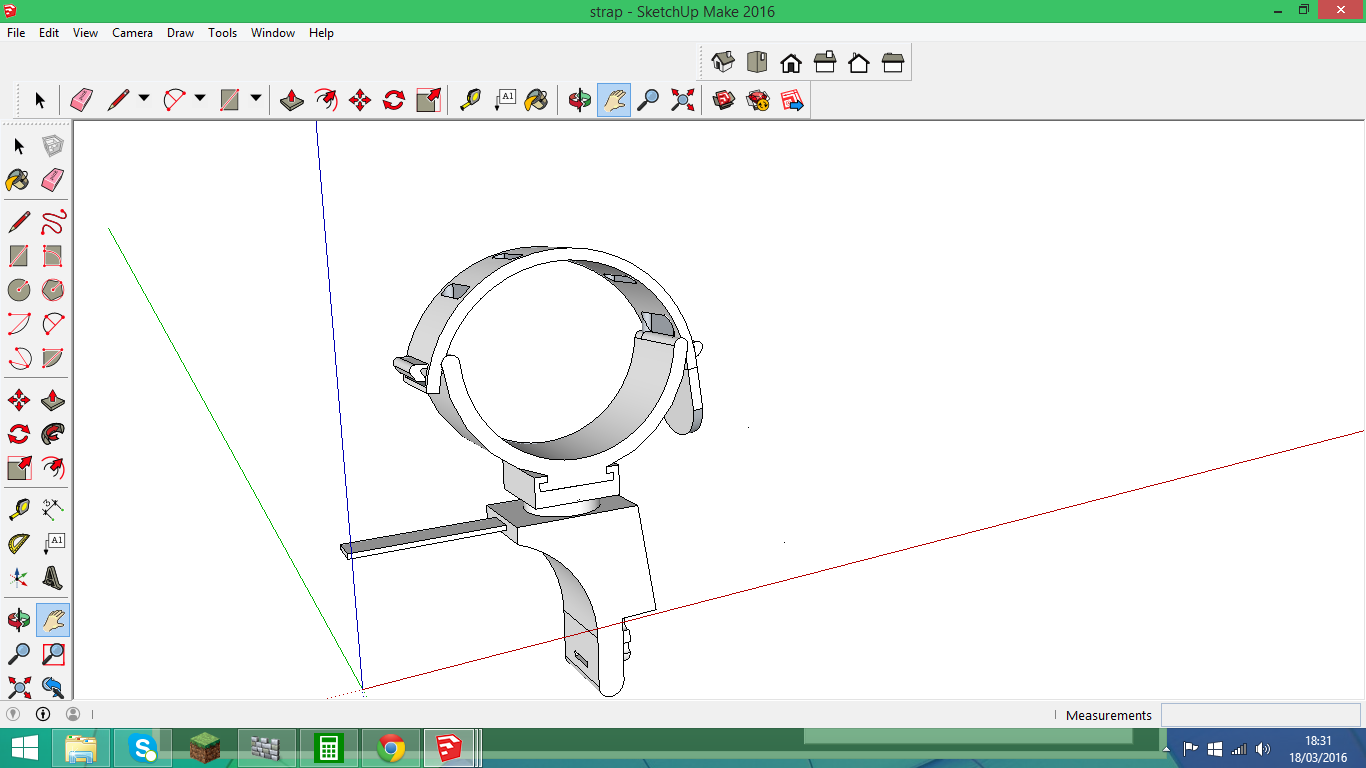The height and width of the screenshot is (768, 1366).
Task: Open Google Chrome from the taskbar
Action: (x=391, y=748)
